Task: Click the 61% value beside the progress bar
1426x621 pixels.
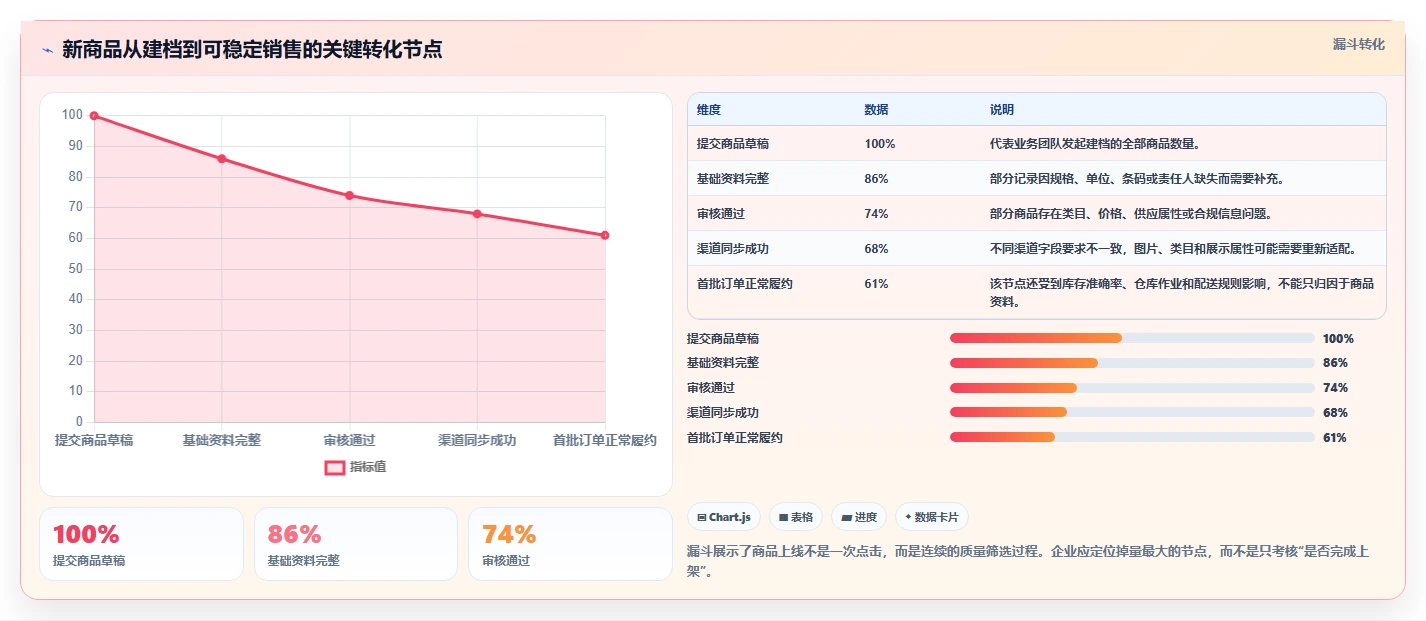Action: coord(1335,438)
